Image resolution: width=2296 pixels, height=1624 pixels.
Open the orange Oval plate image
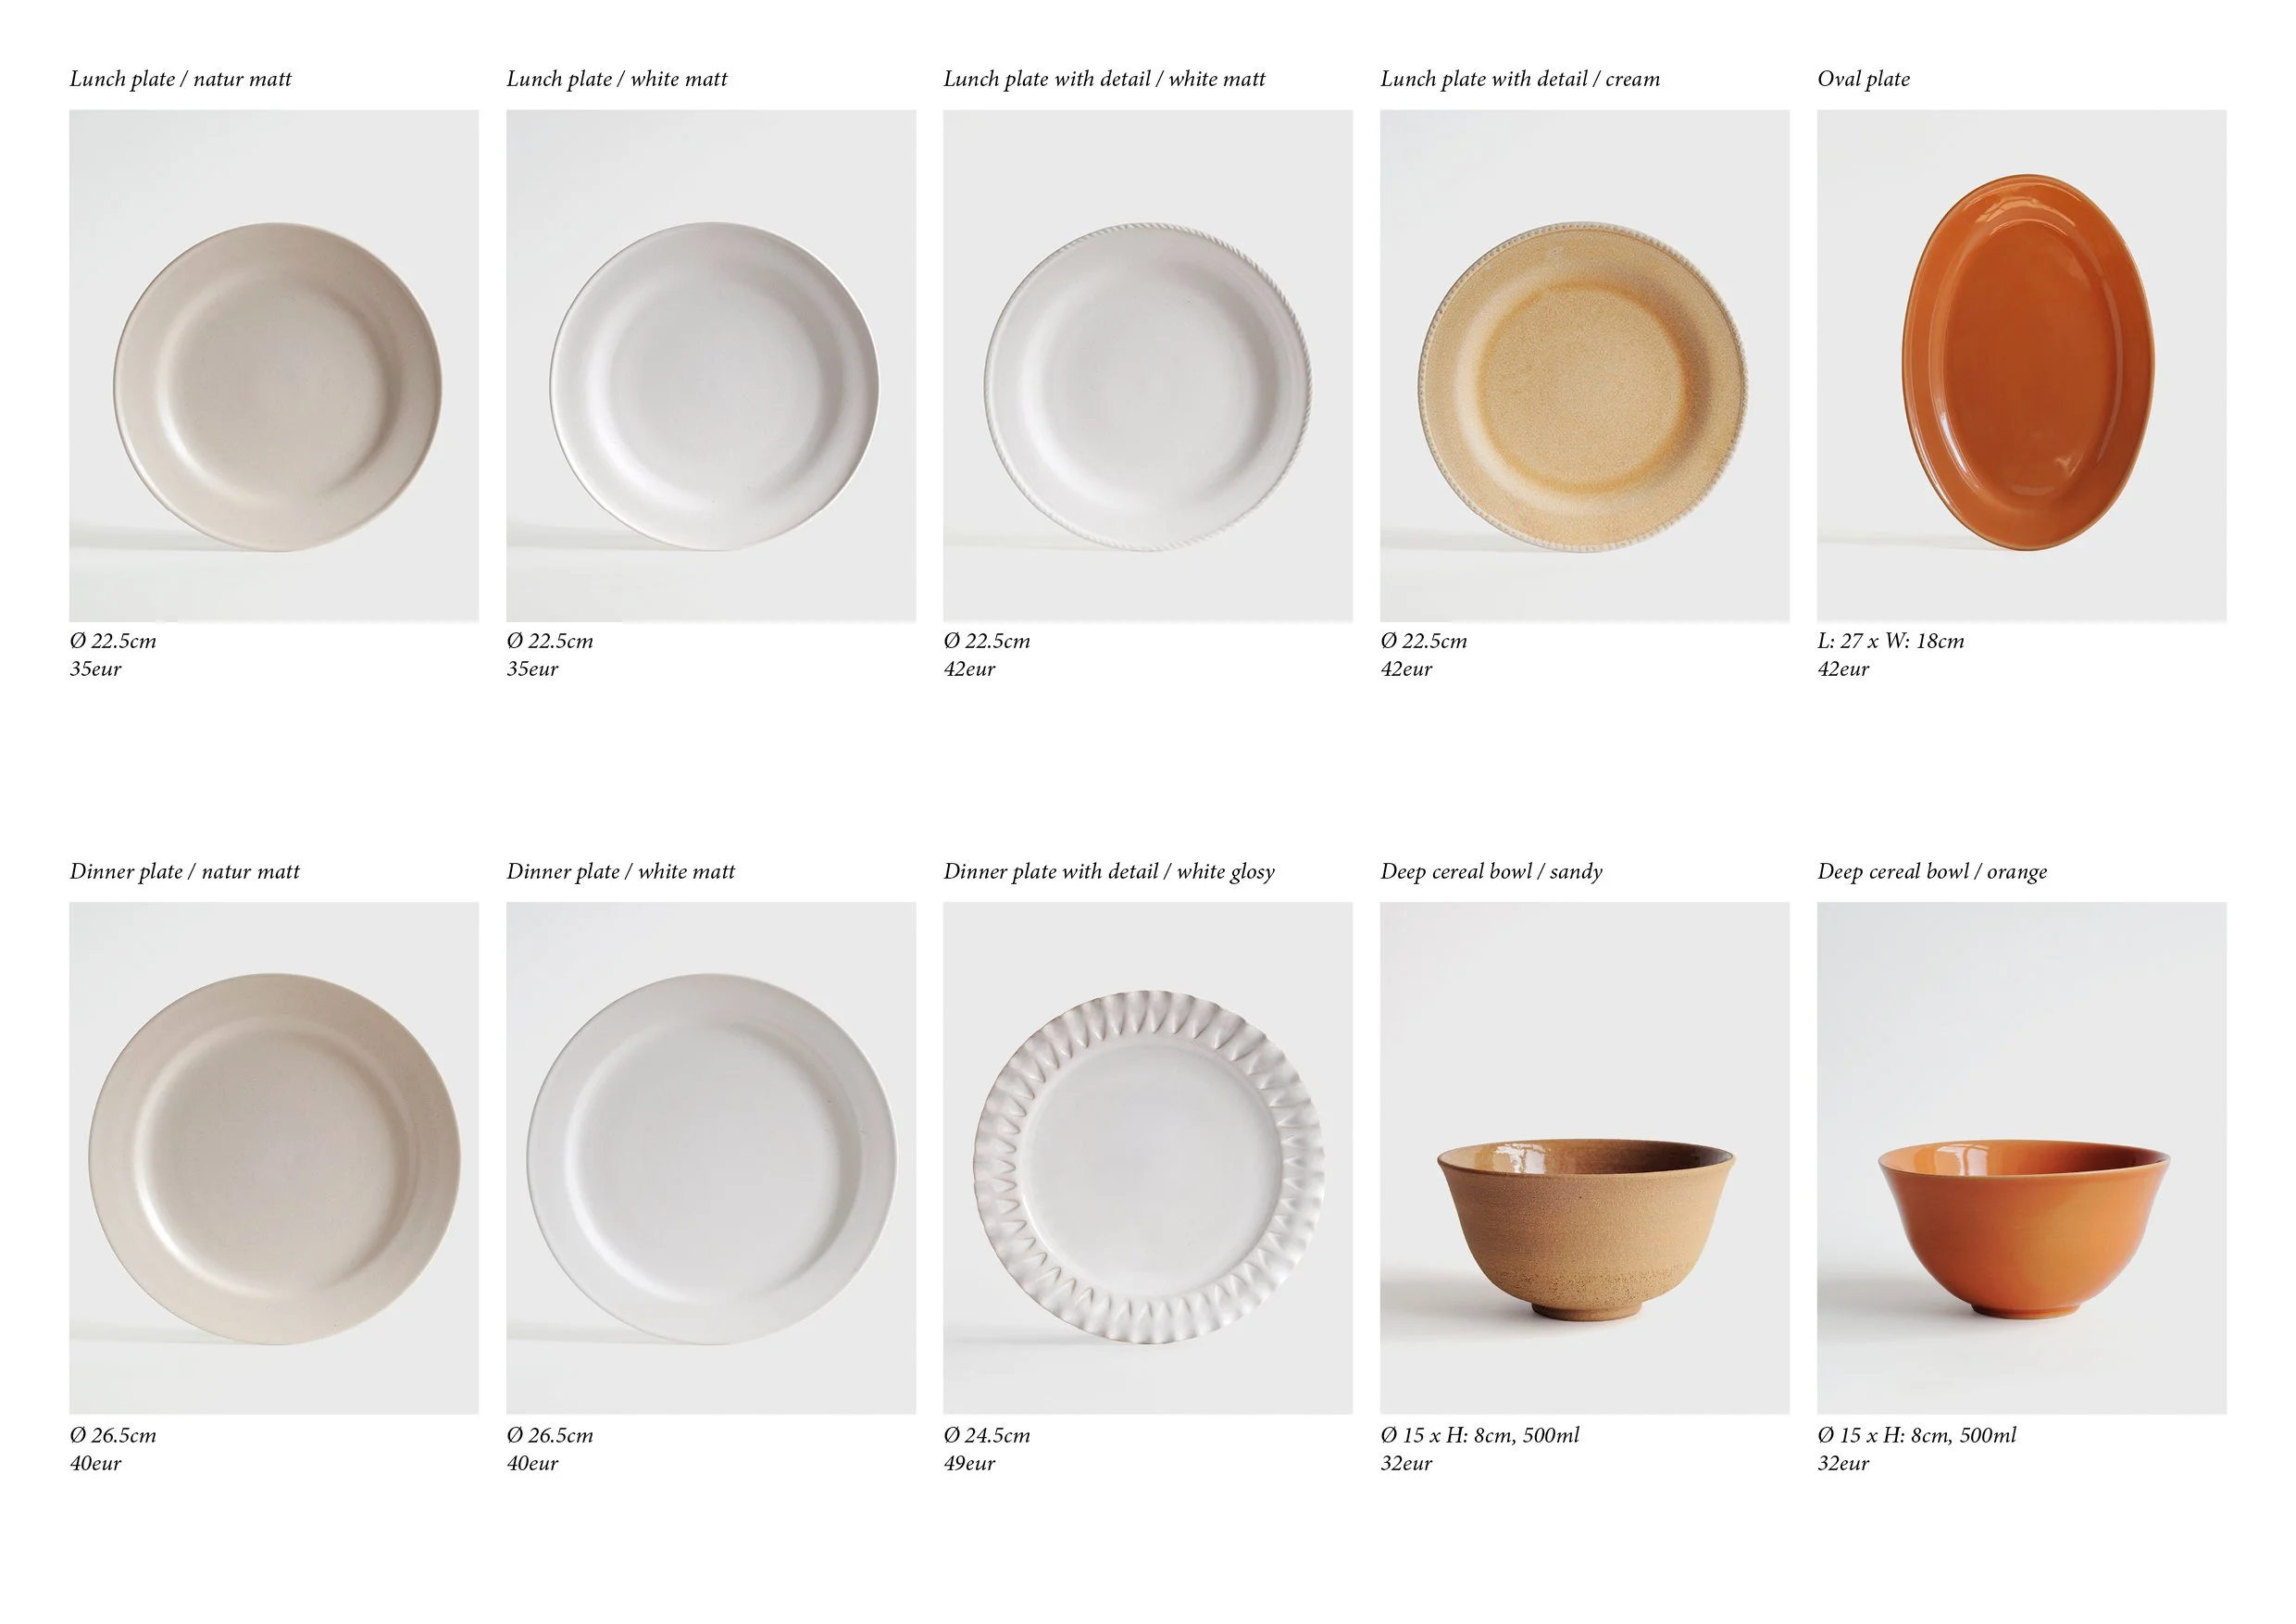pyautogui.click(x=2022, y=366)
